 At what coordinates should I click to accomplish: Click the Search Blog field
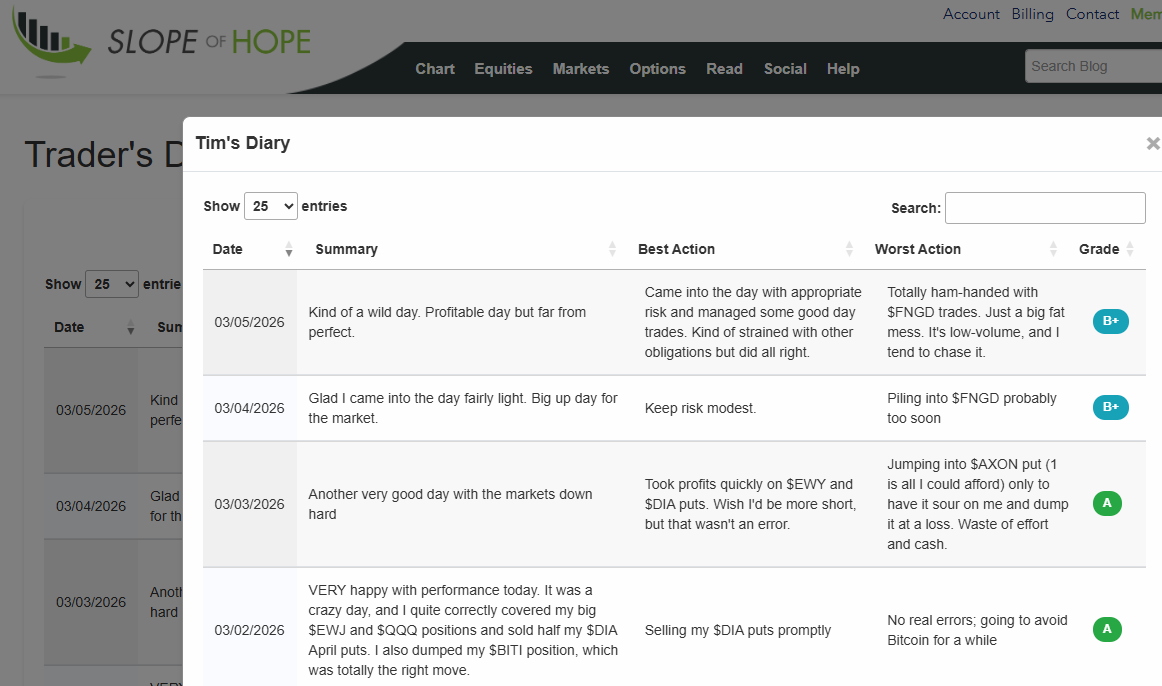click(x=1092, y=66)
